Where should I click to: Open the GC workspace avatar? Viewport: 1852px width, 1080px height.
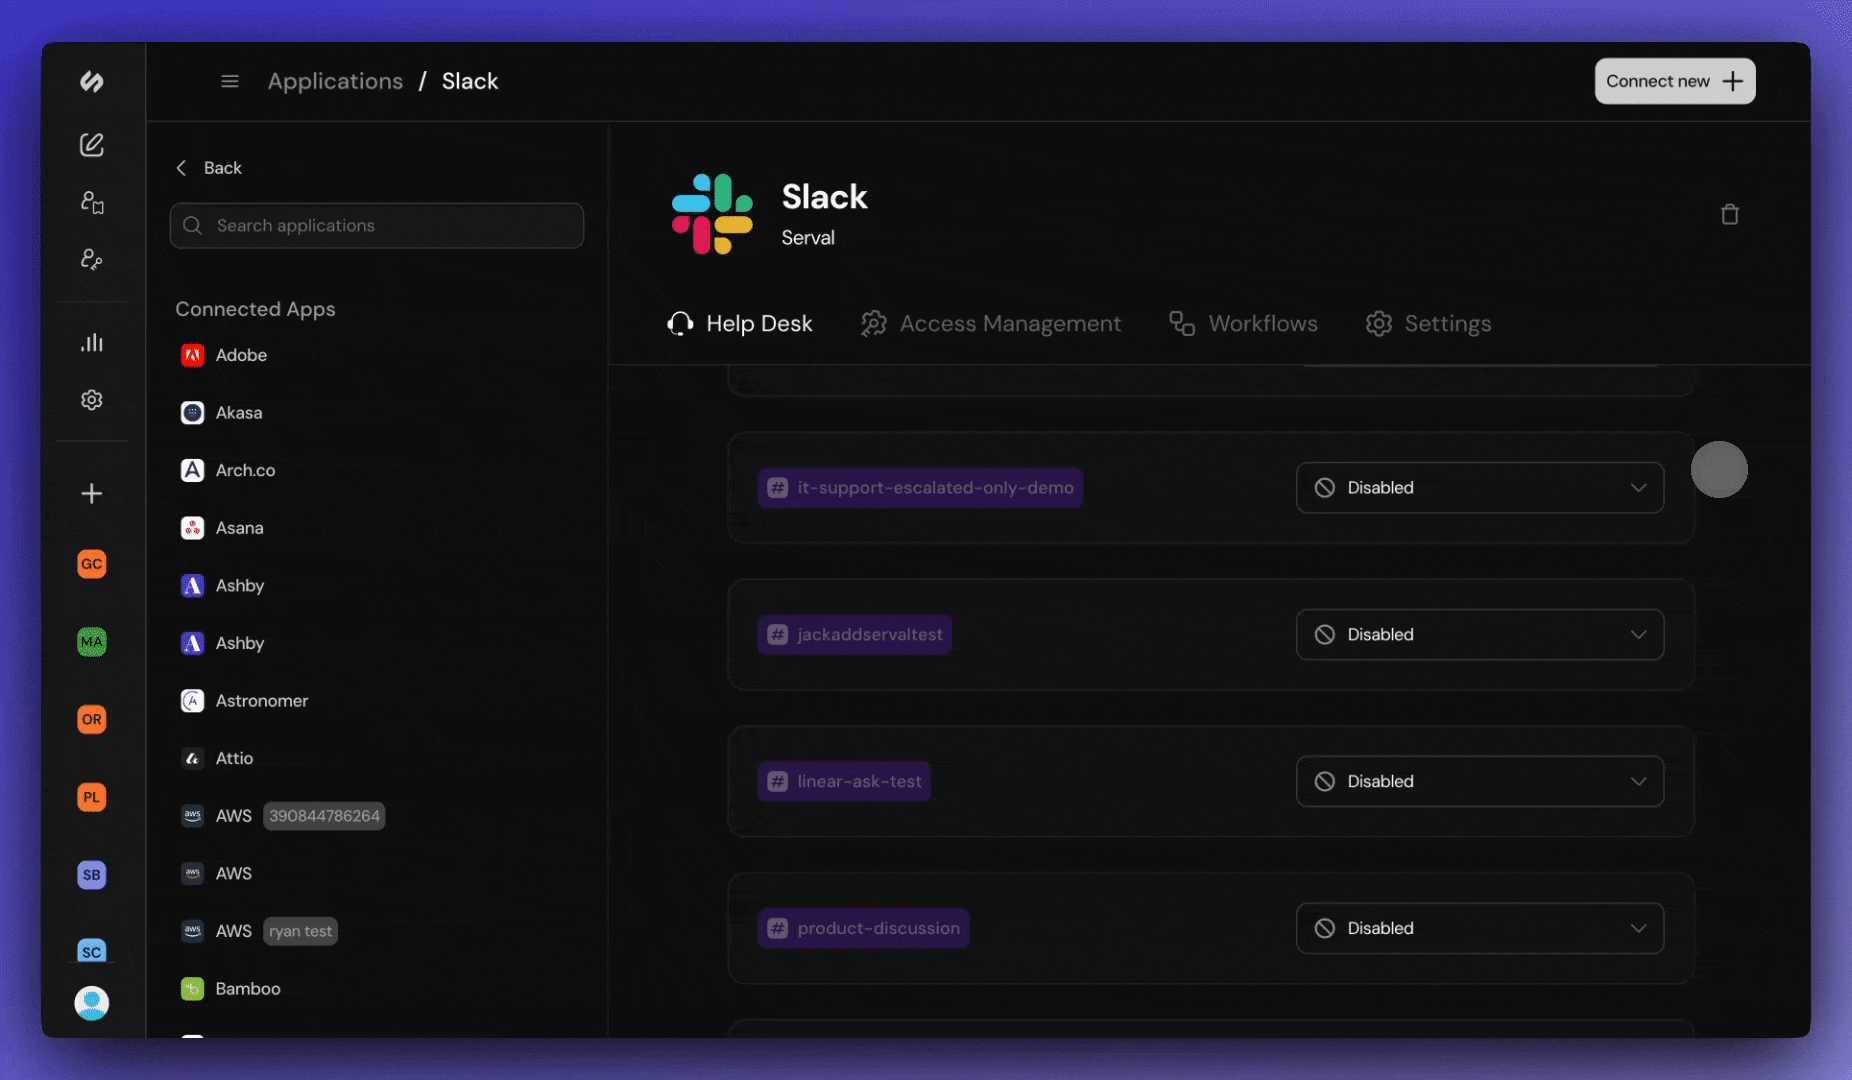[x=91, y=563]
